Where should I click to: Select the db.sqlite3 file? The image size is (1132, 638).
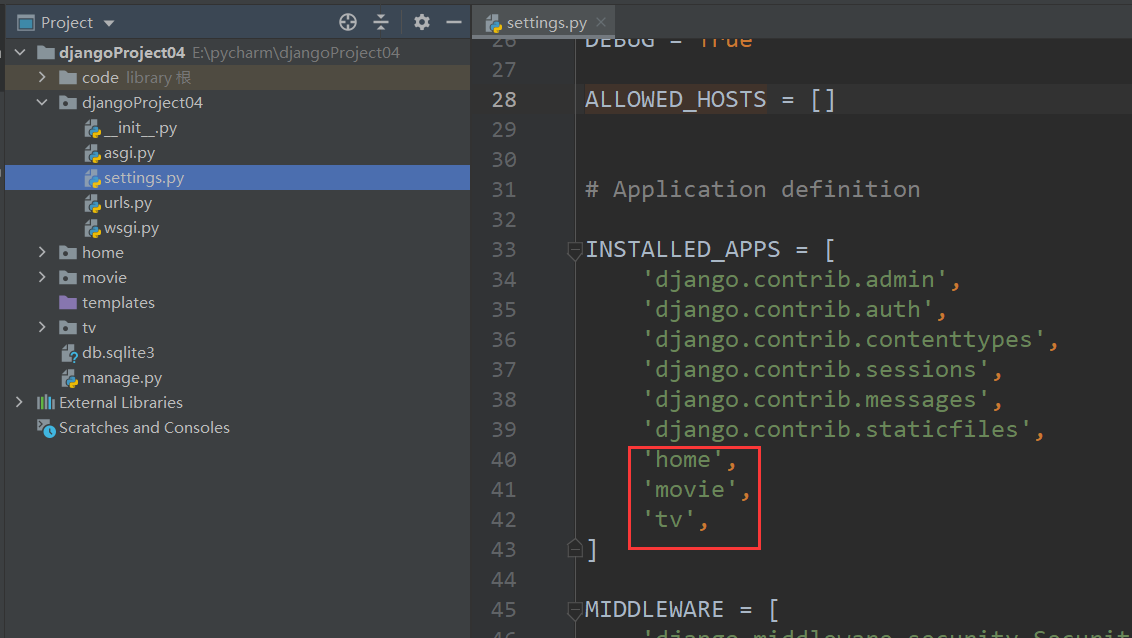[x=118, y=353]
